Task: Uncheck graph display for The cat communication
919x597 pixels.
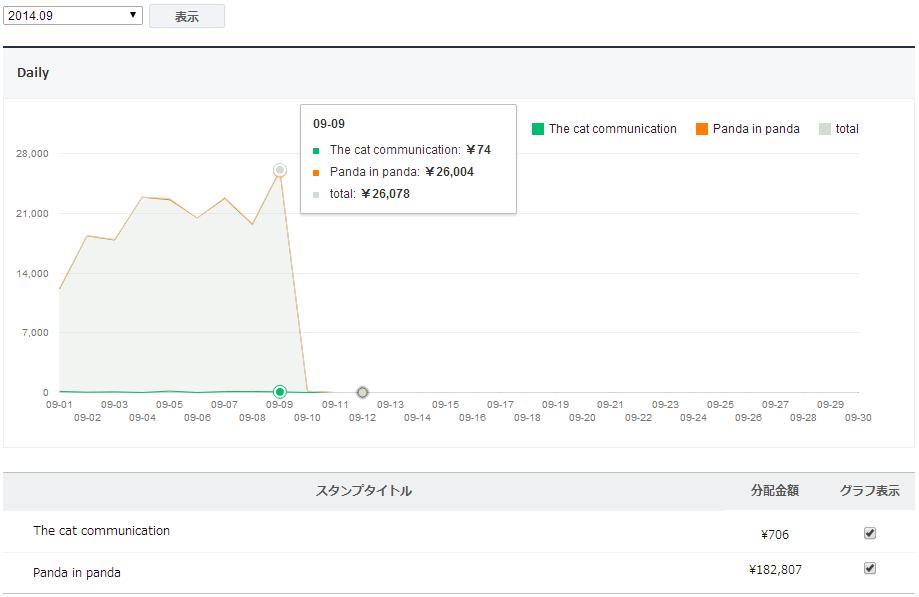Action: [x=870, y=533]
